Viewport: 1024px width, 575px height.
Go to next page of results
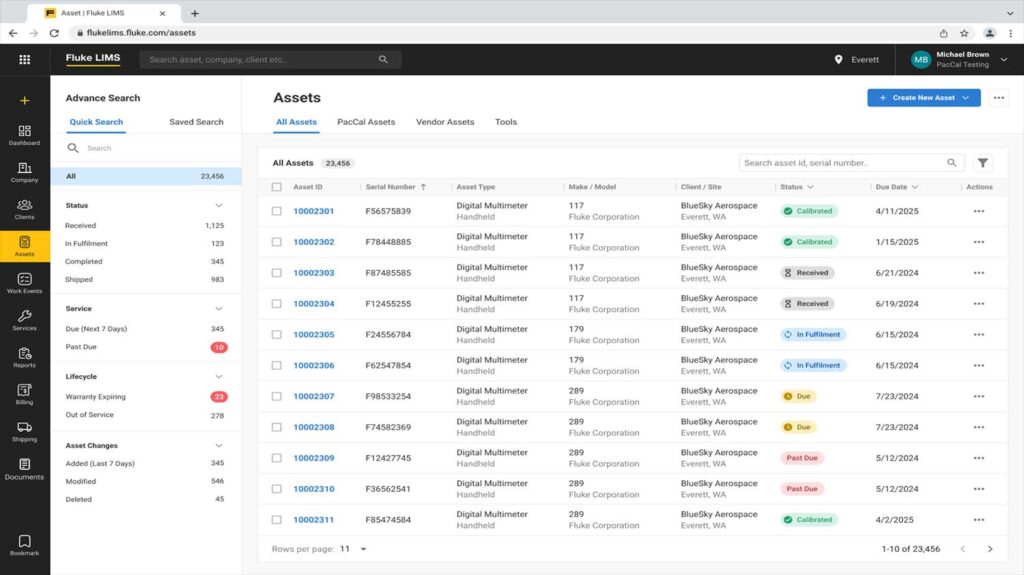point(990,549)
